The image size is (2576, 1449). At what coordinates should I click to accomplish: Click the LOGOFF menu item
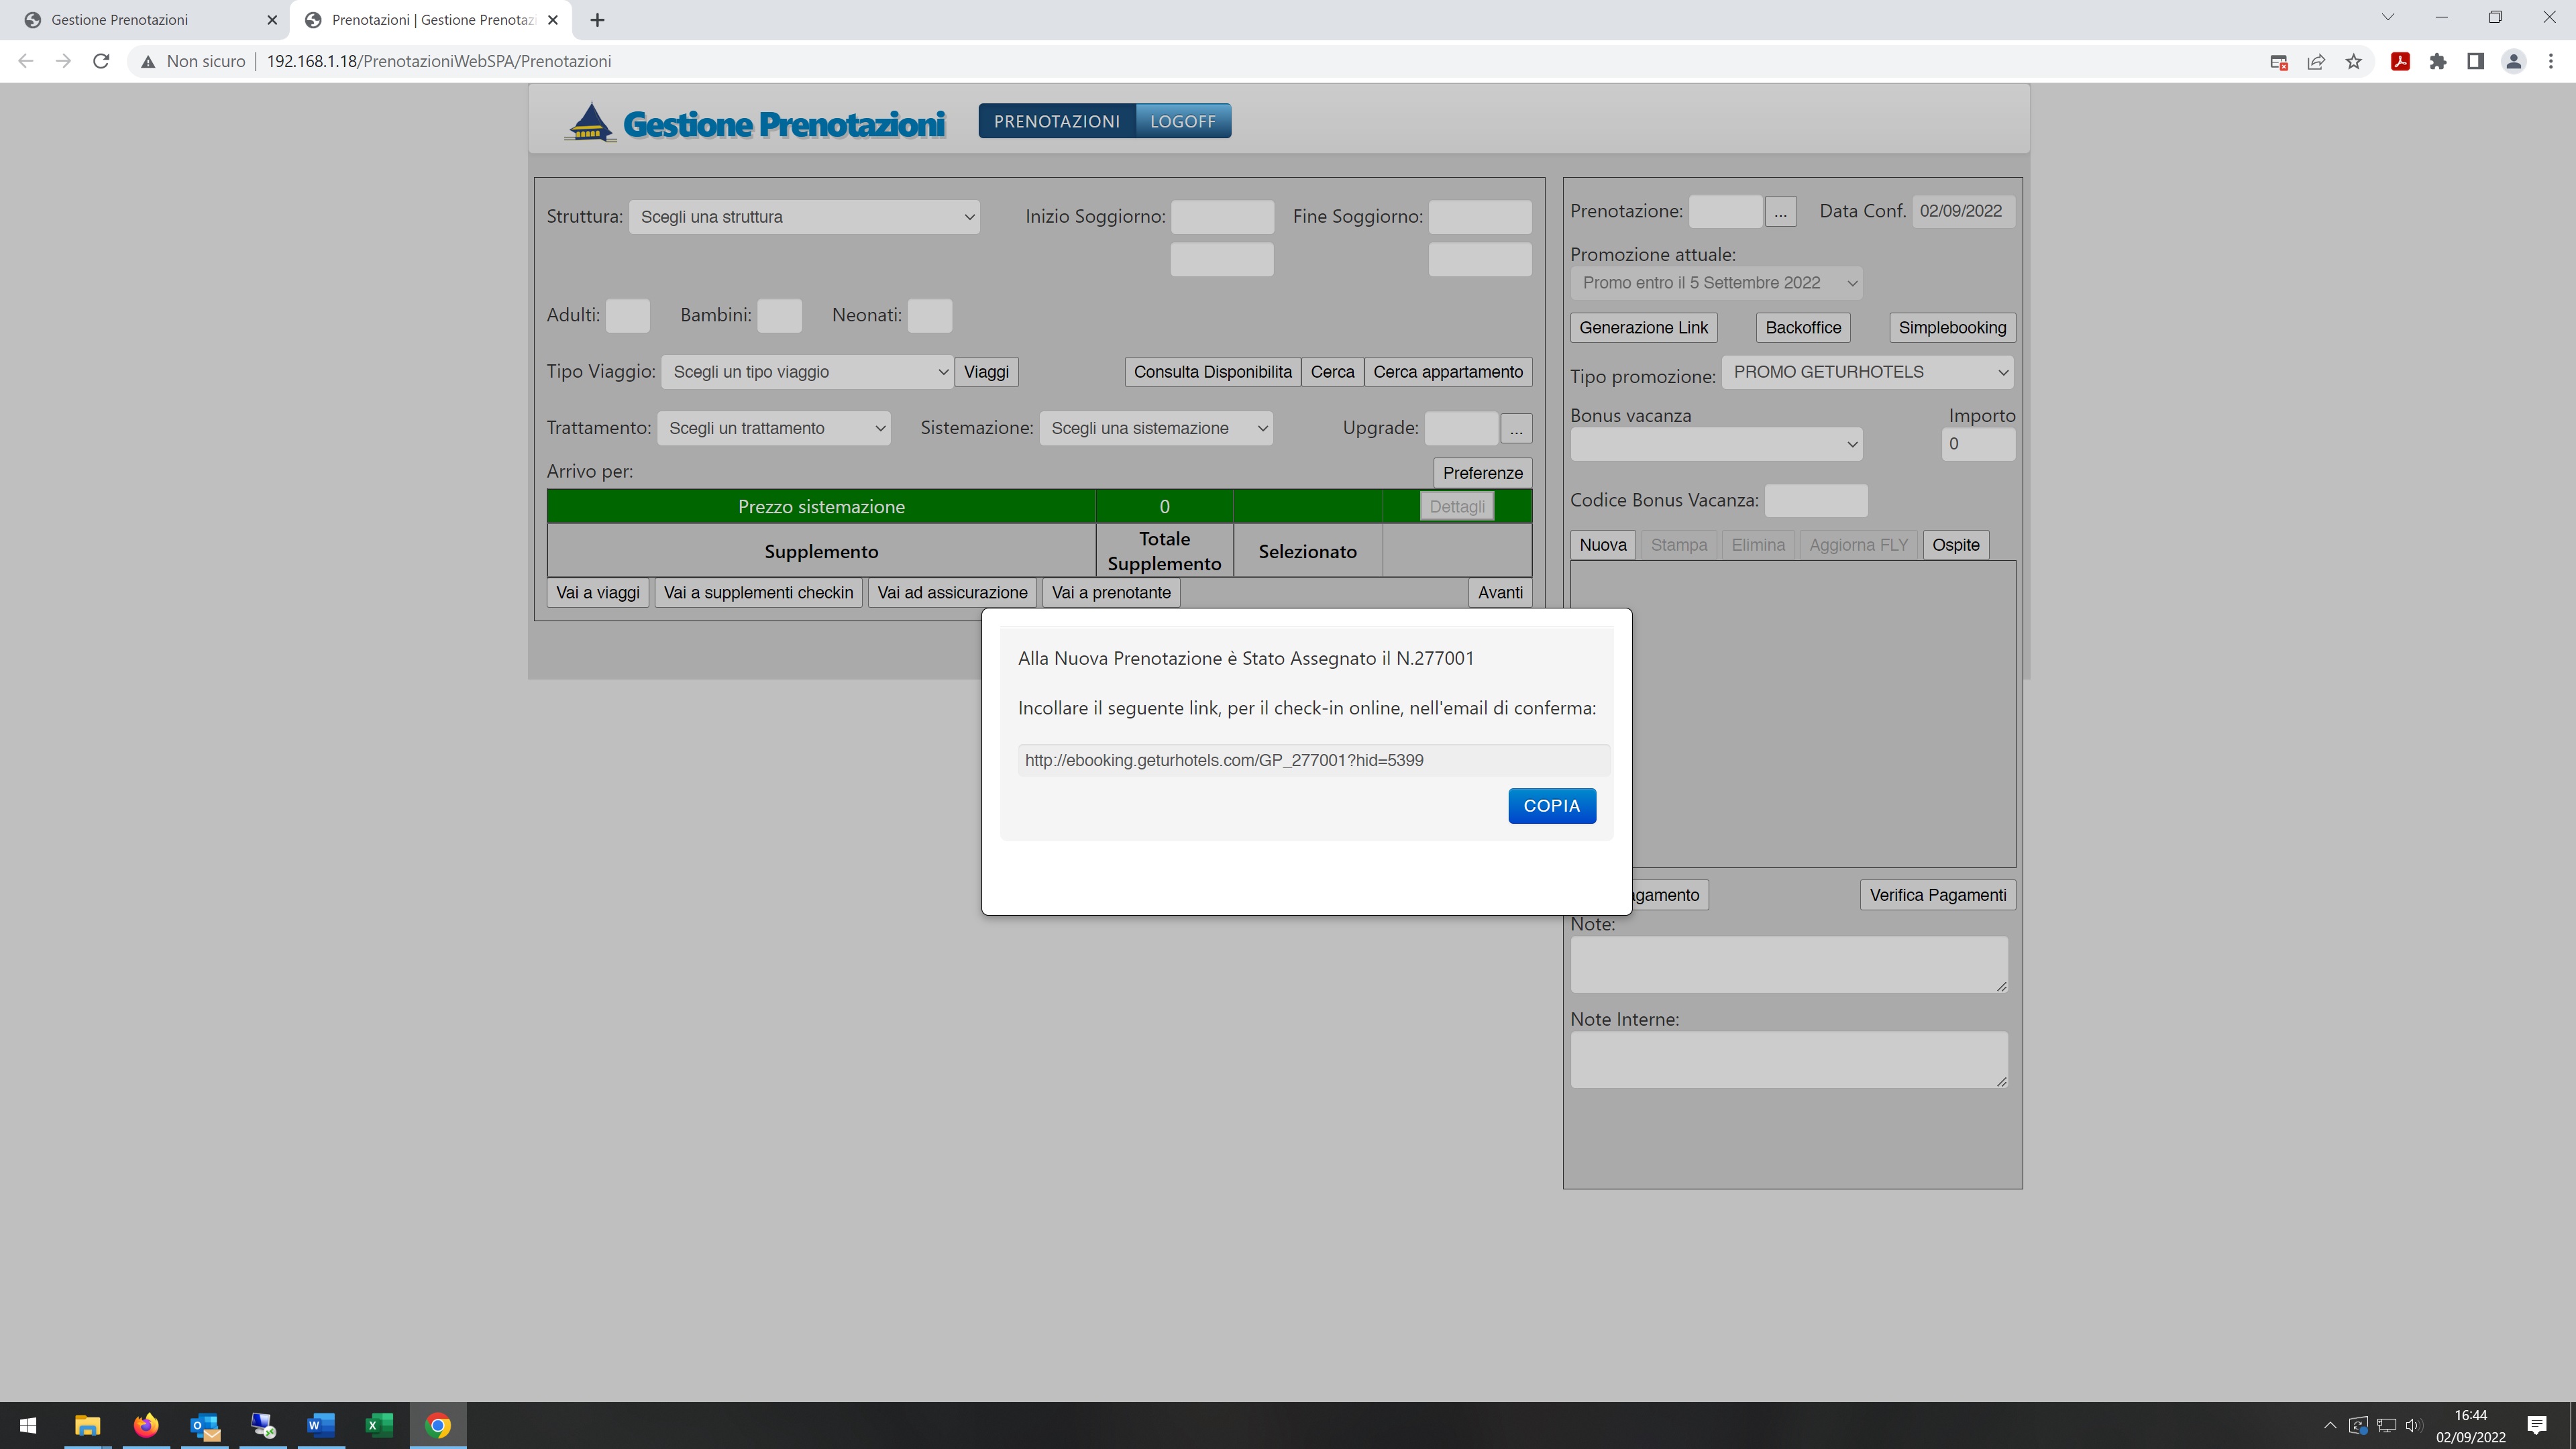click(x=1183, y=121)
